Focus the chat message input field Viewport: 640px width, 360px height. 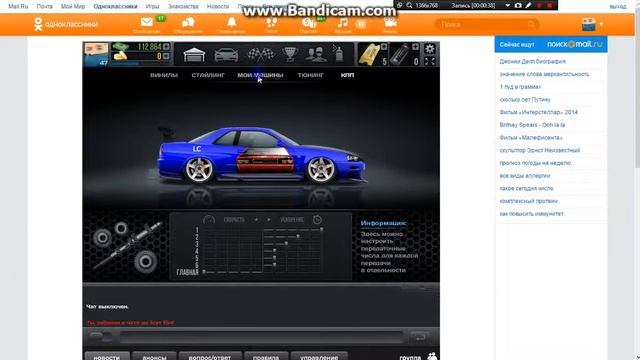[261, 337]
